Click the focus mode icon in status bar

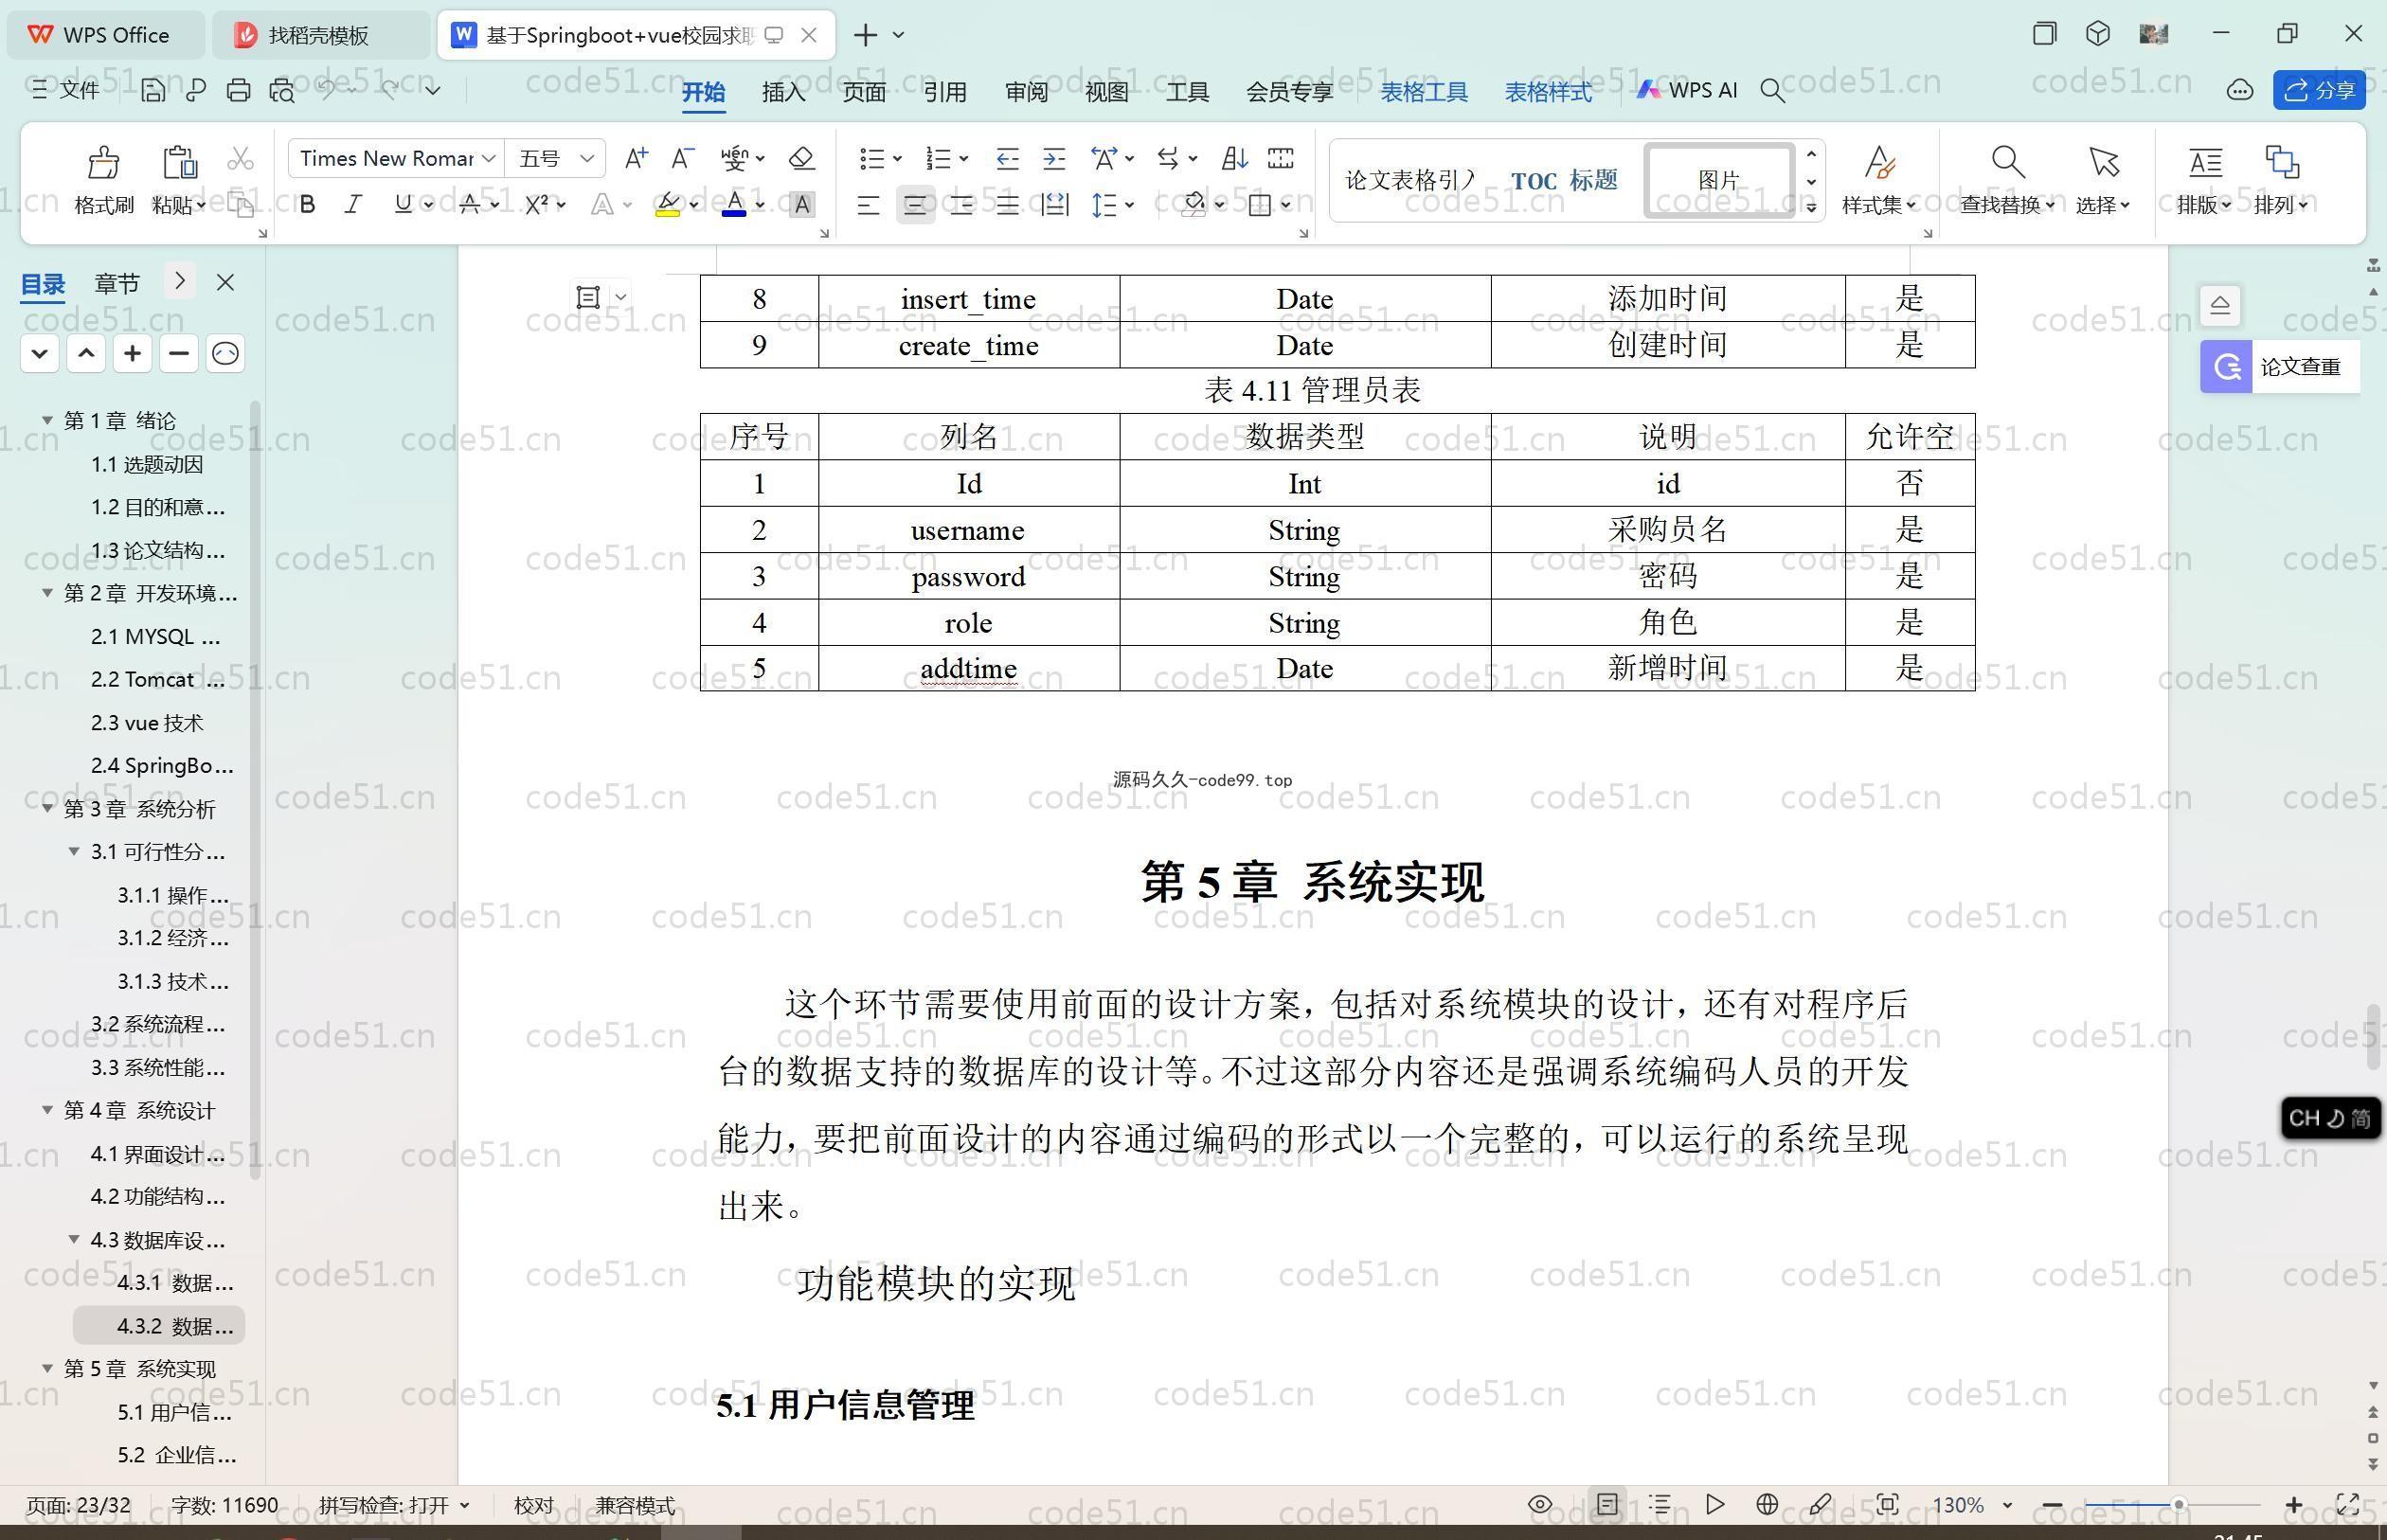point(1887,1504)
